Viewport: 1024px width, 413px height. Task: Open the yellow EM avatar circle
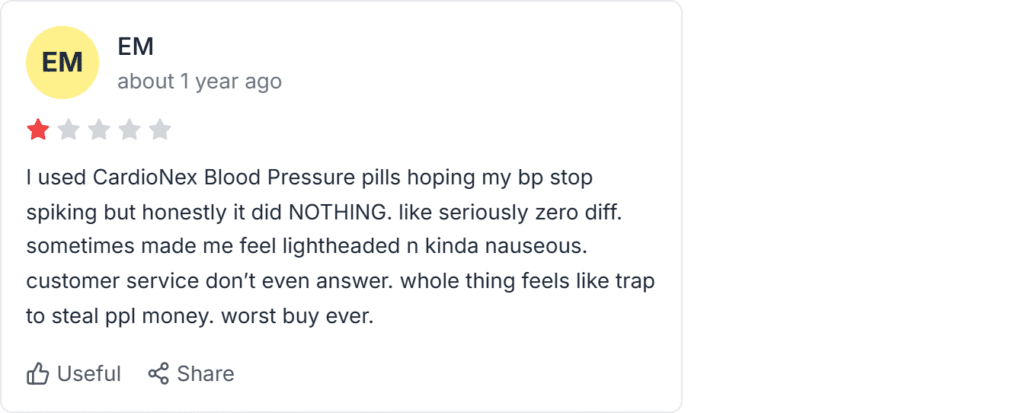point(62,63)
